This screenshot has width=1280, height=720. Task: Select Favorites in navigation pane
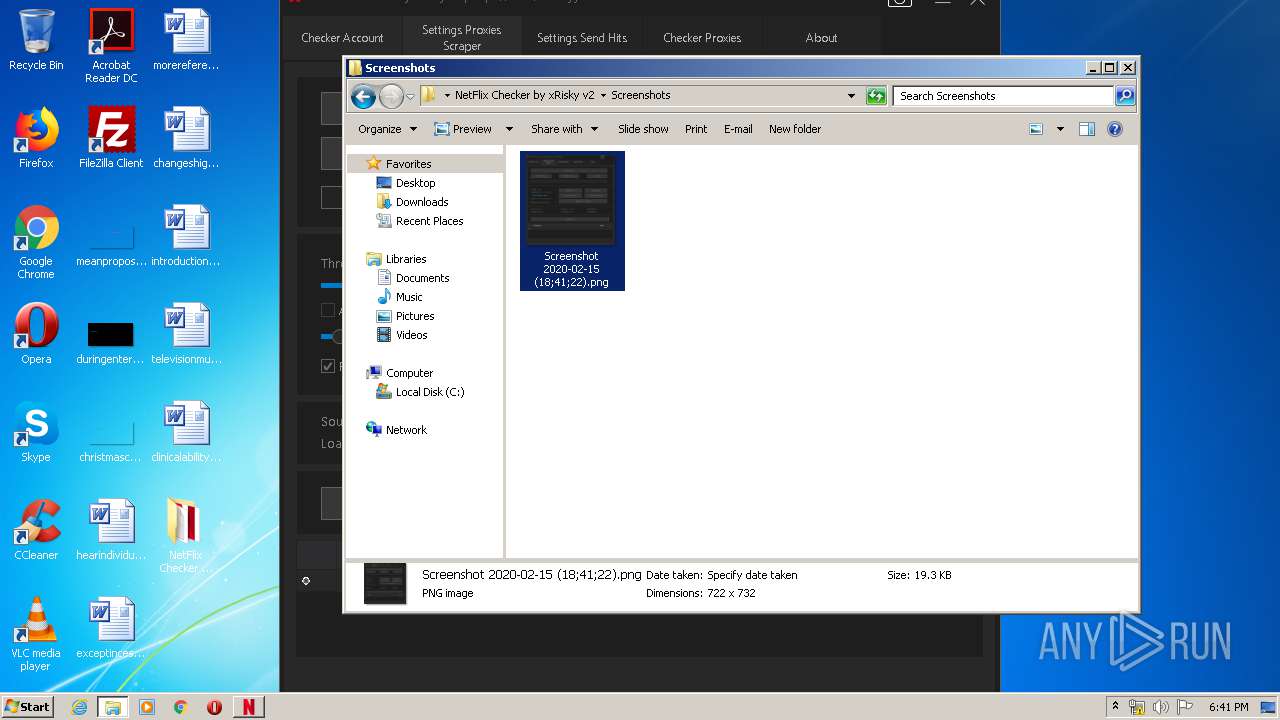pos(408,164)
